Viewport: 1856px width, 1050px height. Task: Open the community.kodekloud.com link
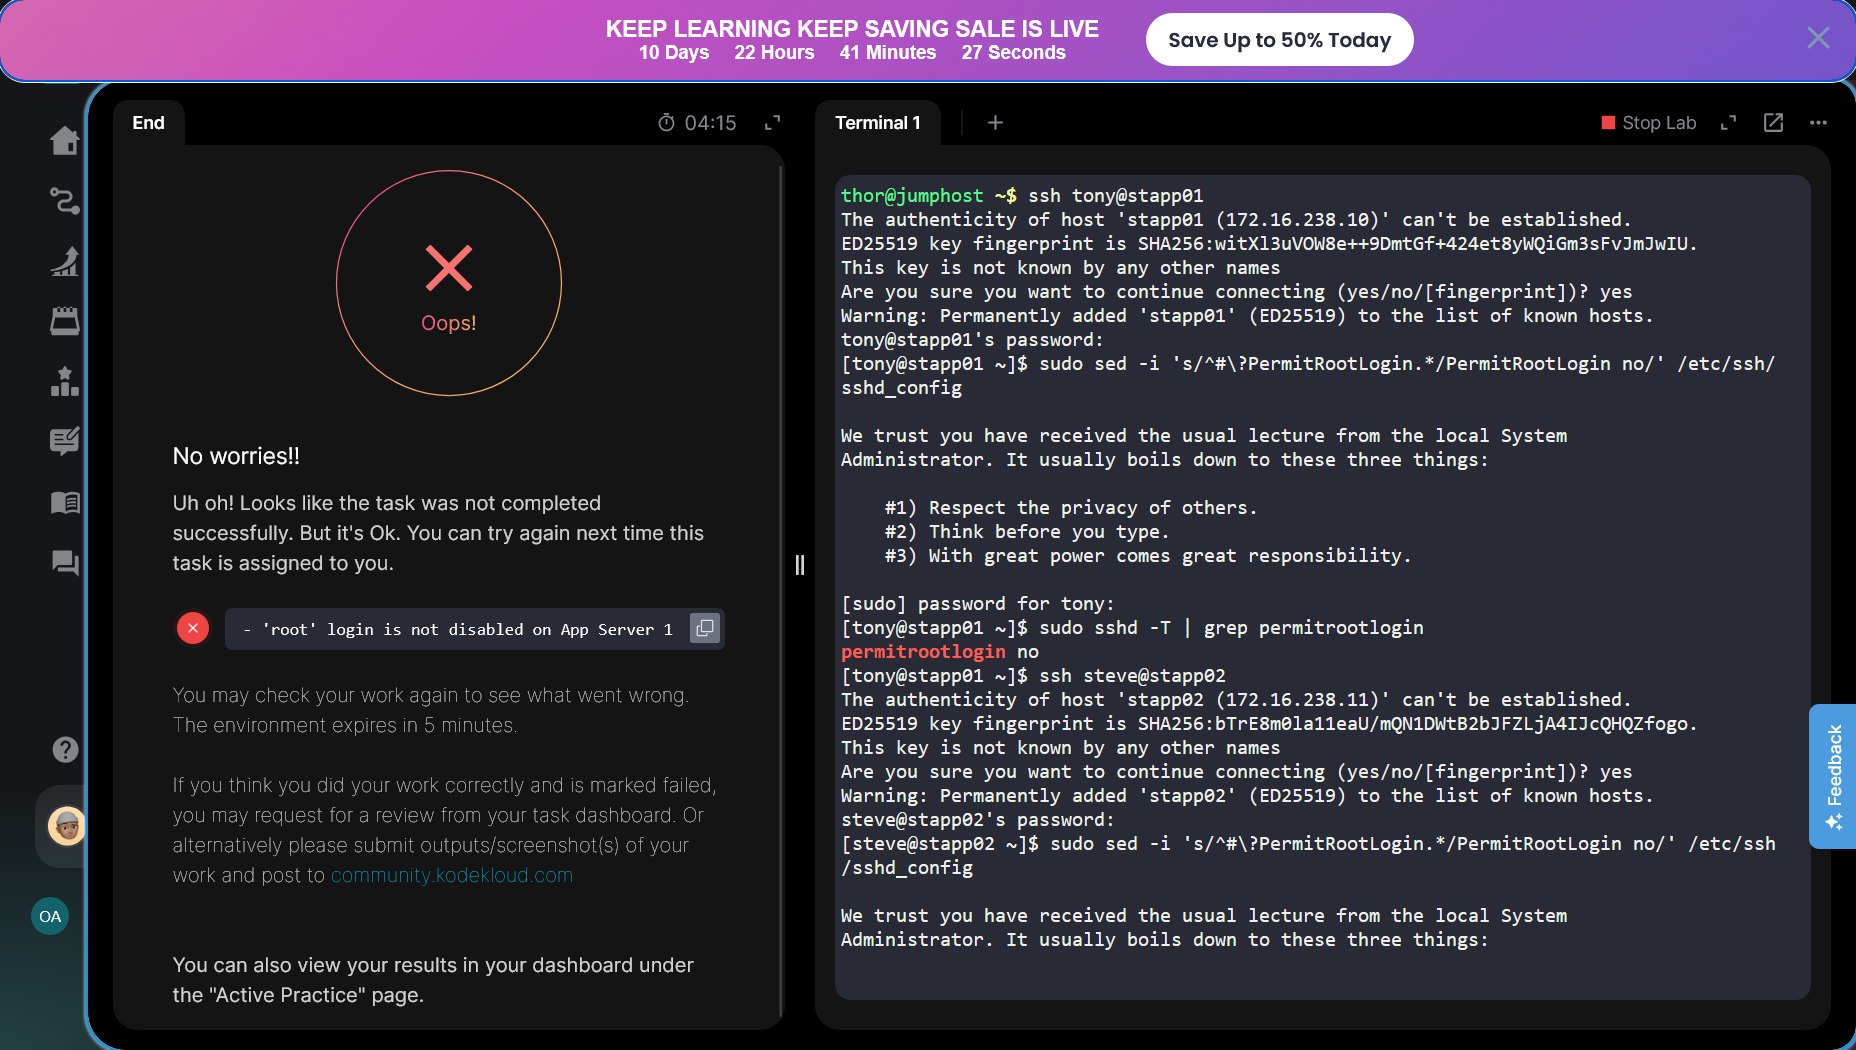coord(452,875)
